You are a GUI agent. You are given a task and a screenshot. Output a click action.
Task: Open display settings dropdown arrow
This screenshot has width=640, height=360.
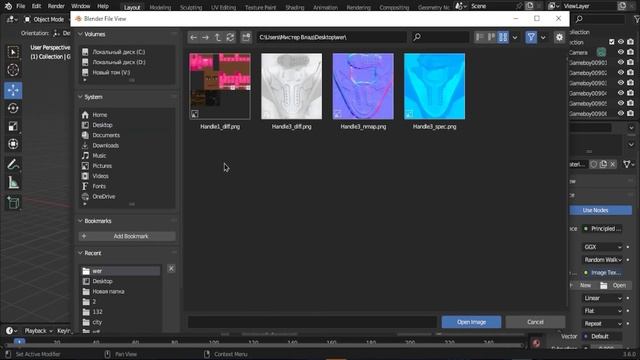tap(515, 37)
